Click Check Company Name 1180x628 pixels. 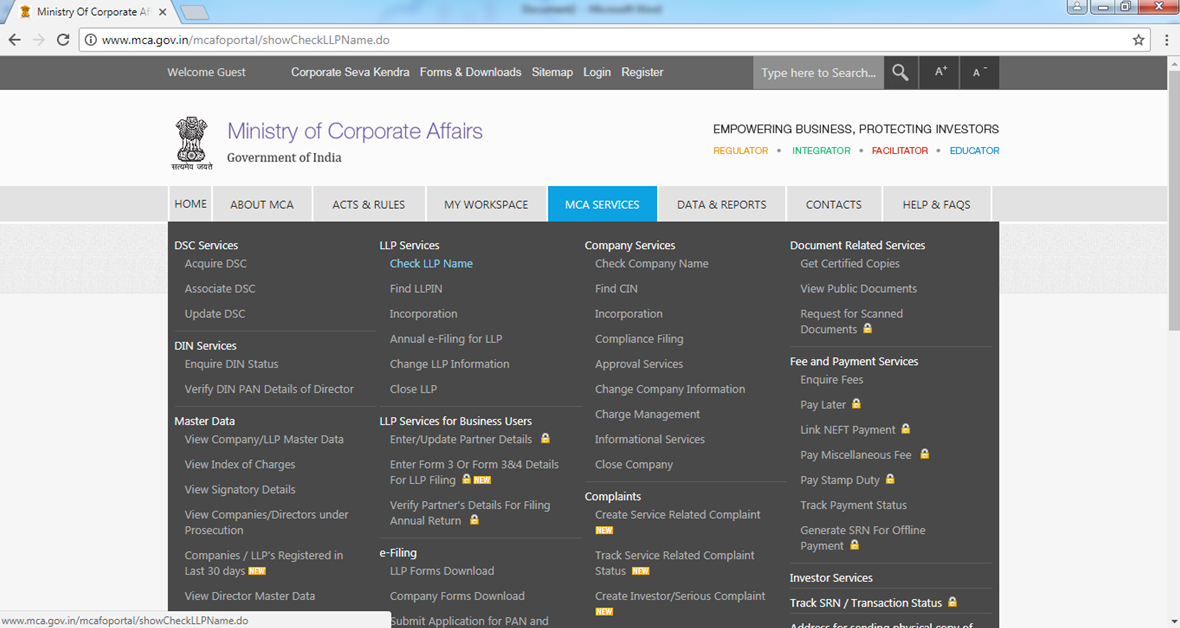tap(652, 264)
